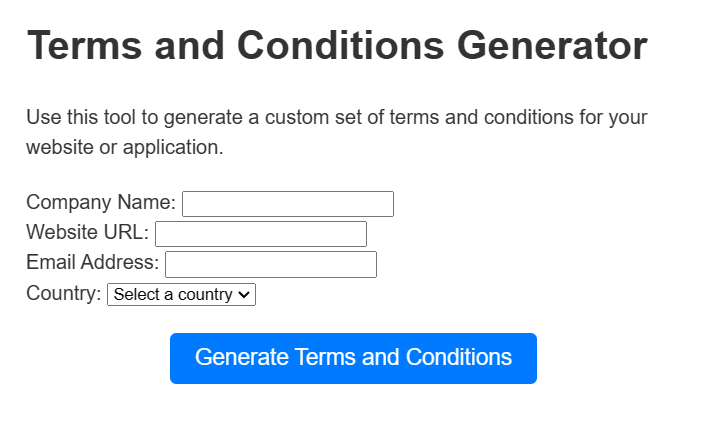
Task: Click the country dropdown chevron arrow
Action: 246,295
